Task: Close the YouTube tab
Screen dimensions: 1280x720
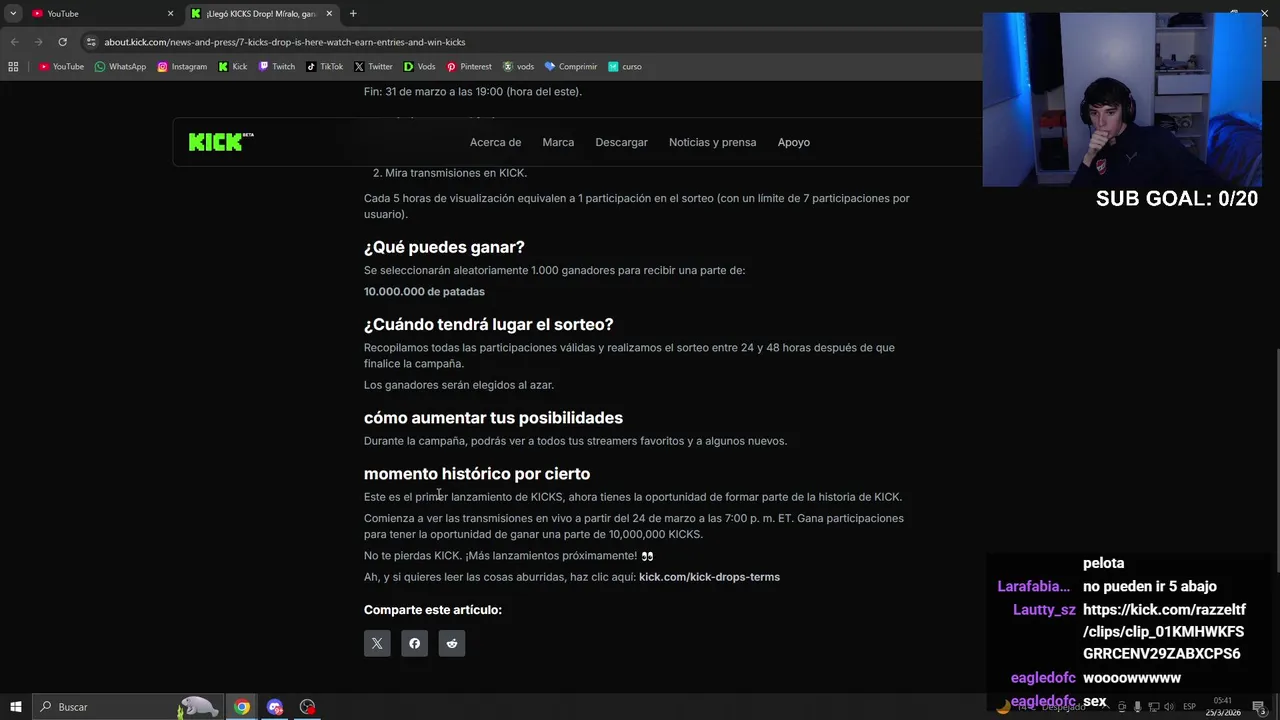Action: 170,14
